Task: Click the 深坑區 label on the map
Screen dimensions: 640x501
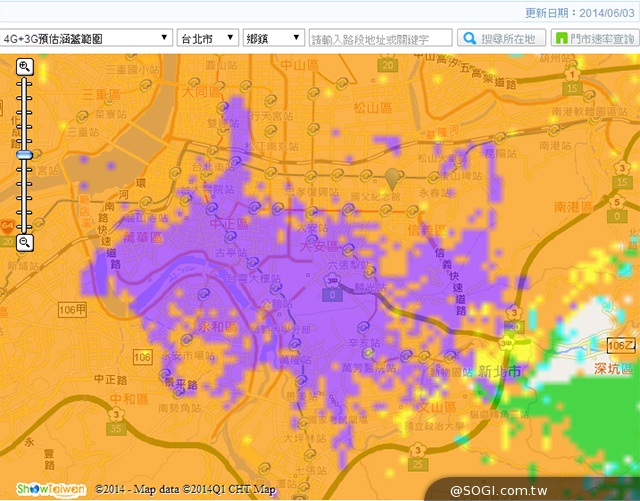Action: [x=612, y=371]
